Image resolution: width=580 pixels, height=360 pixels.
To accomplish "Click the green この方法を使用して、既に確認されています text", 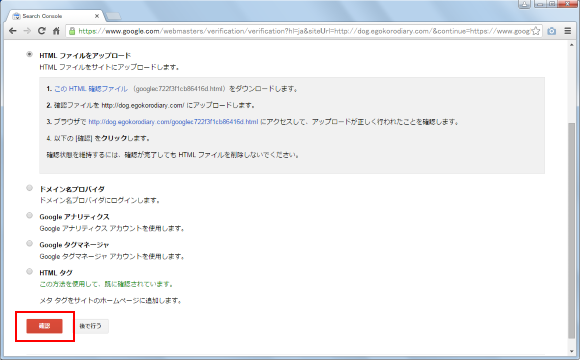I will pyautogui.click(x=107, y=284).
